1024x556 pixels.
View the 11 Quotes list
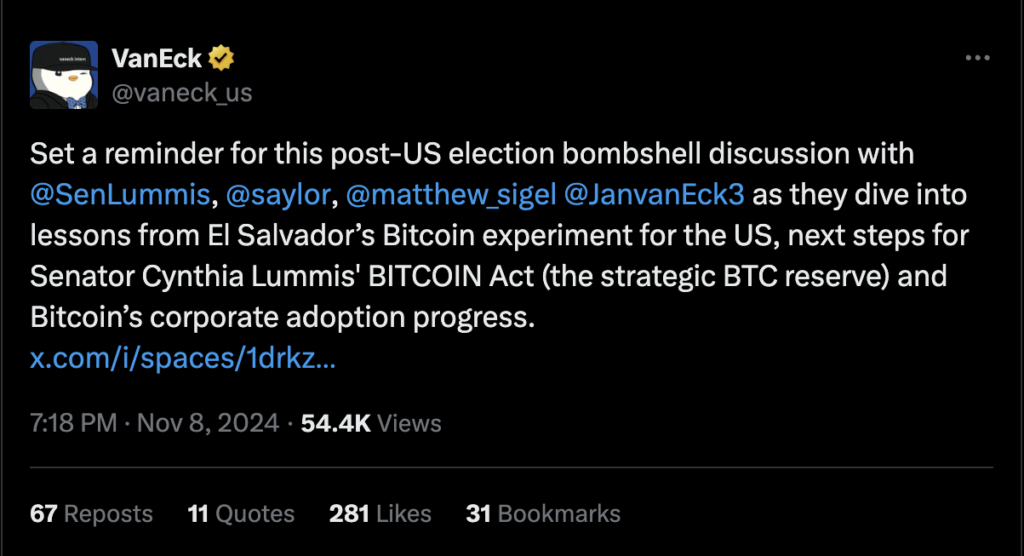click(x=241, y=514)
